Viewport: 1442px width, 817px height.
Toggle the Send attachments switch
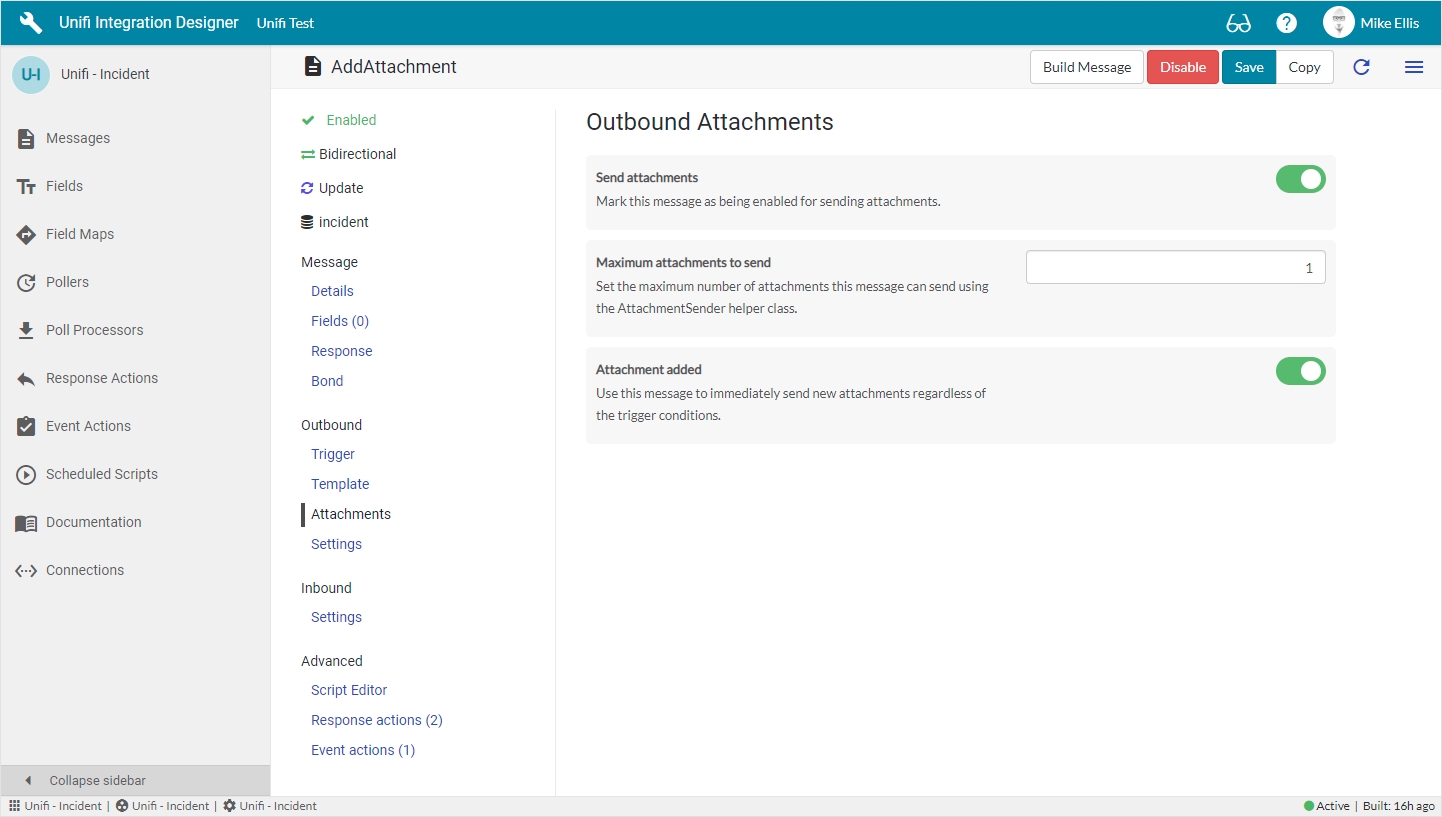pyautogui.click(x=1300, y=180)
